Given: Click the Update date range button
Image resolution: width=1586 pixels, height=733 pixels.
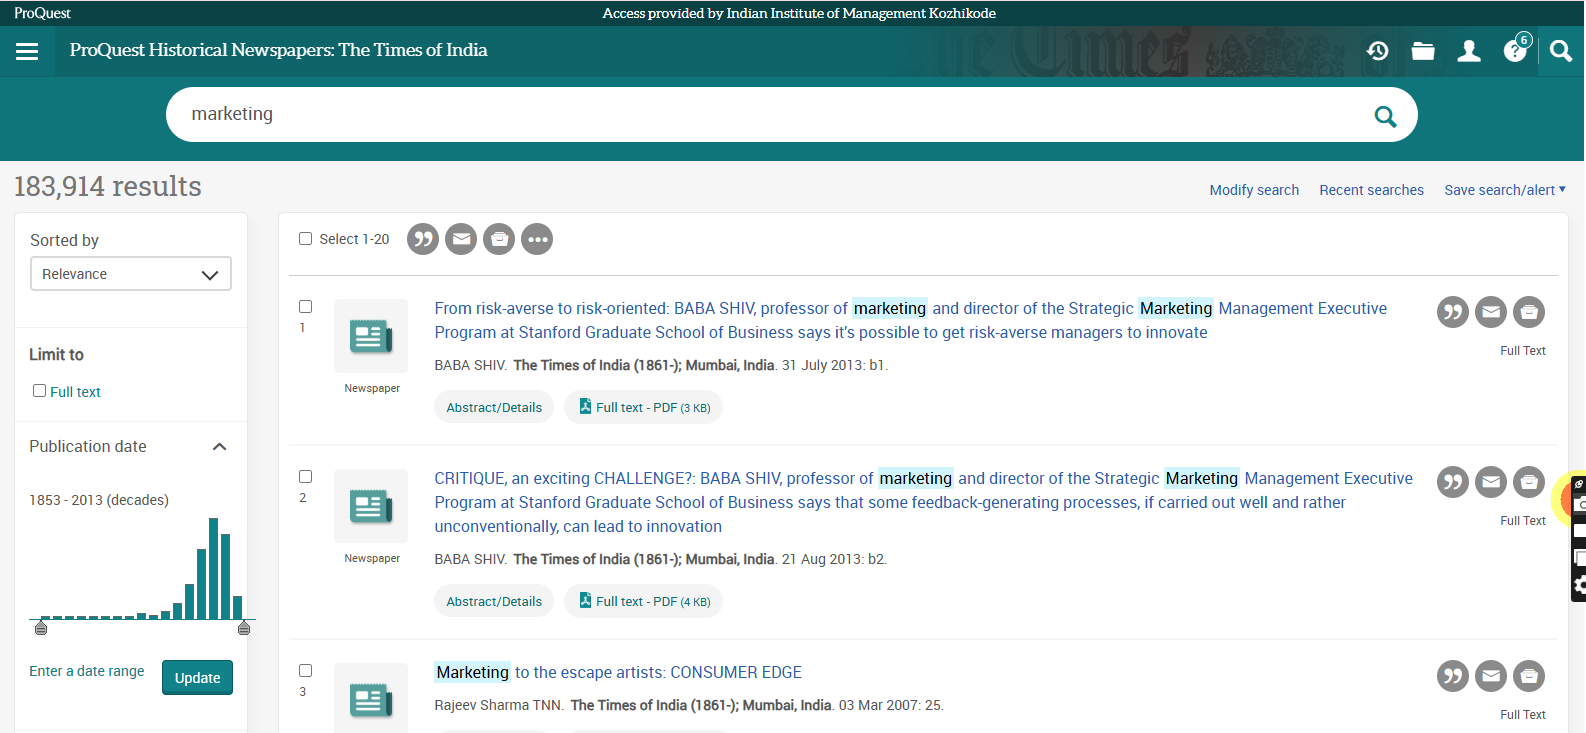Looking at the screenshot, I should coord(197,678).
